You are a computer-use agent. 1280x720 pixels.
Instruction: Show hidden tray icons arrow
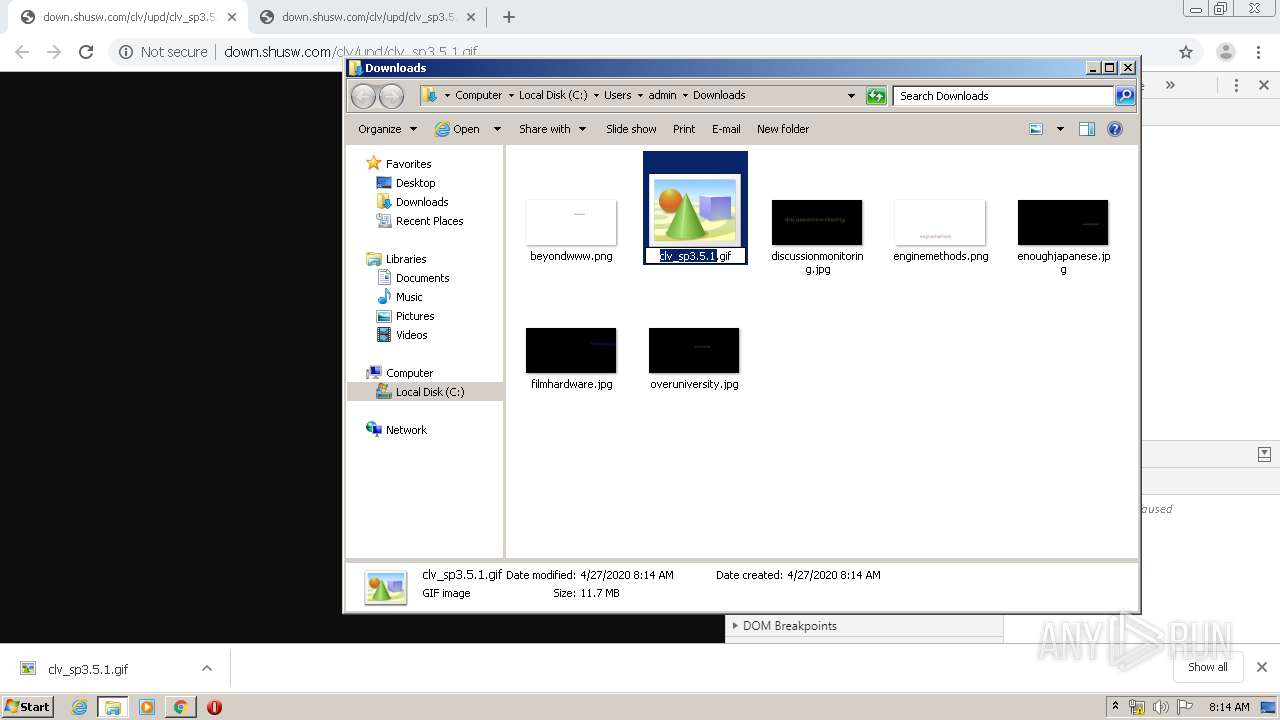pyautogui.click(x=1116, y=707)
